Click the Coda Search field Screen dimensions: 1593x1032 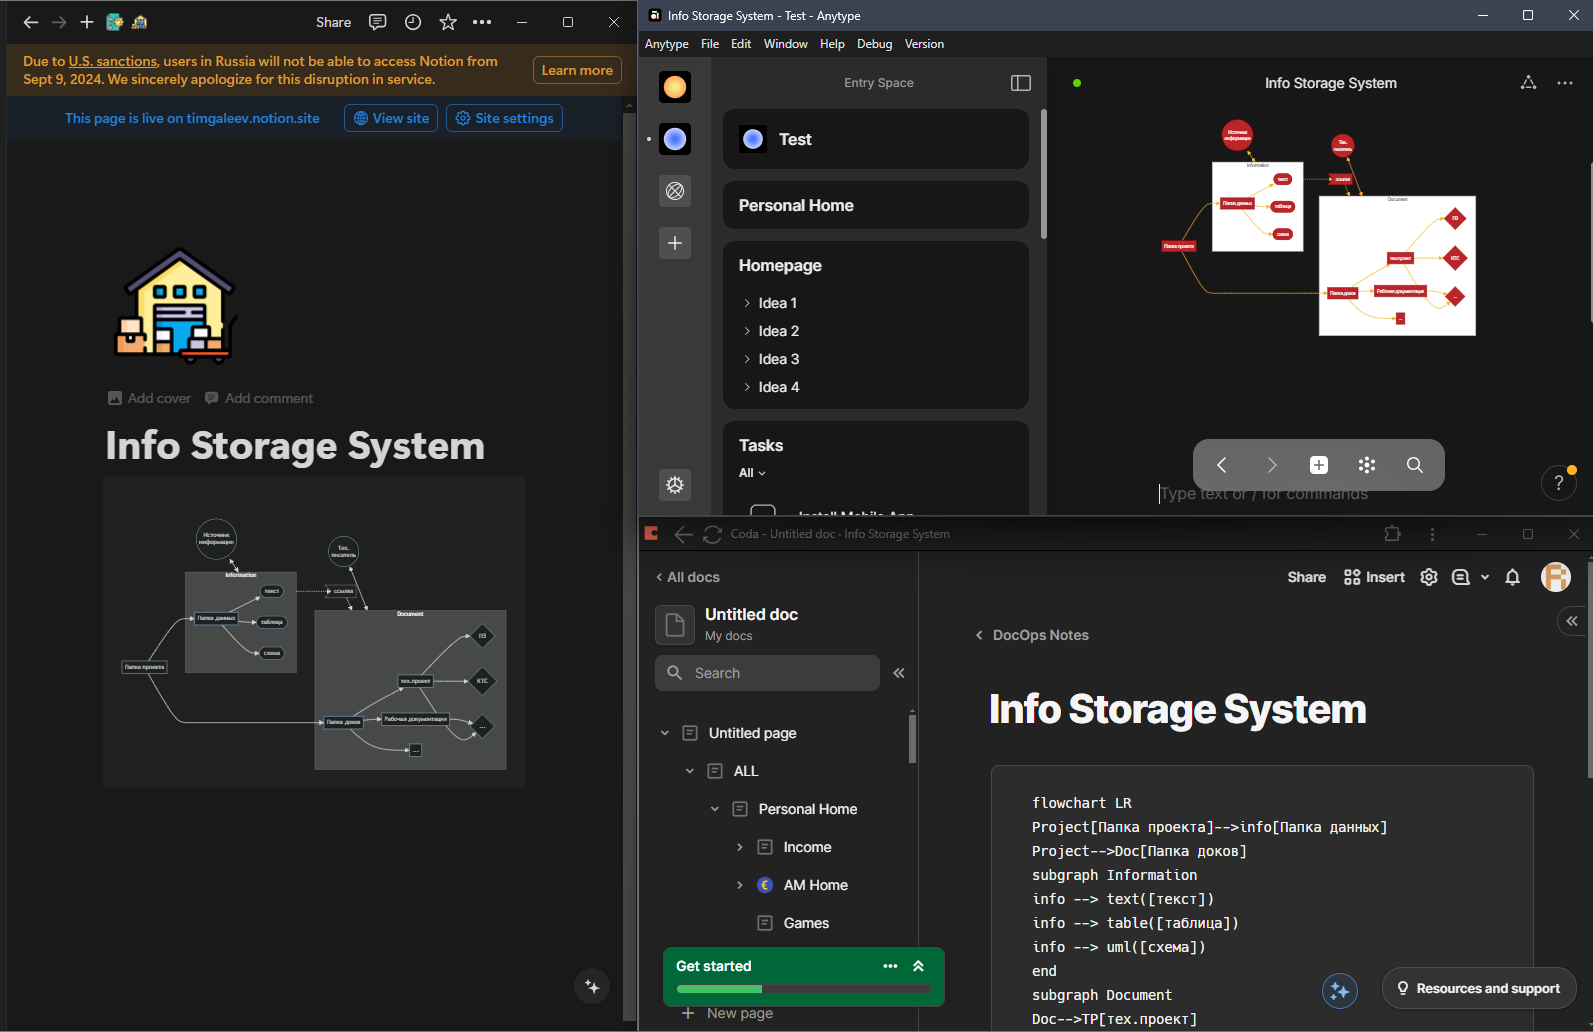(x=767, y=673)
